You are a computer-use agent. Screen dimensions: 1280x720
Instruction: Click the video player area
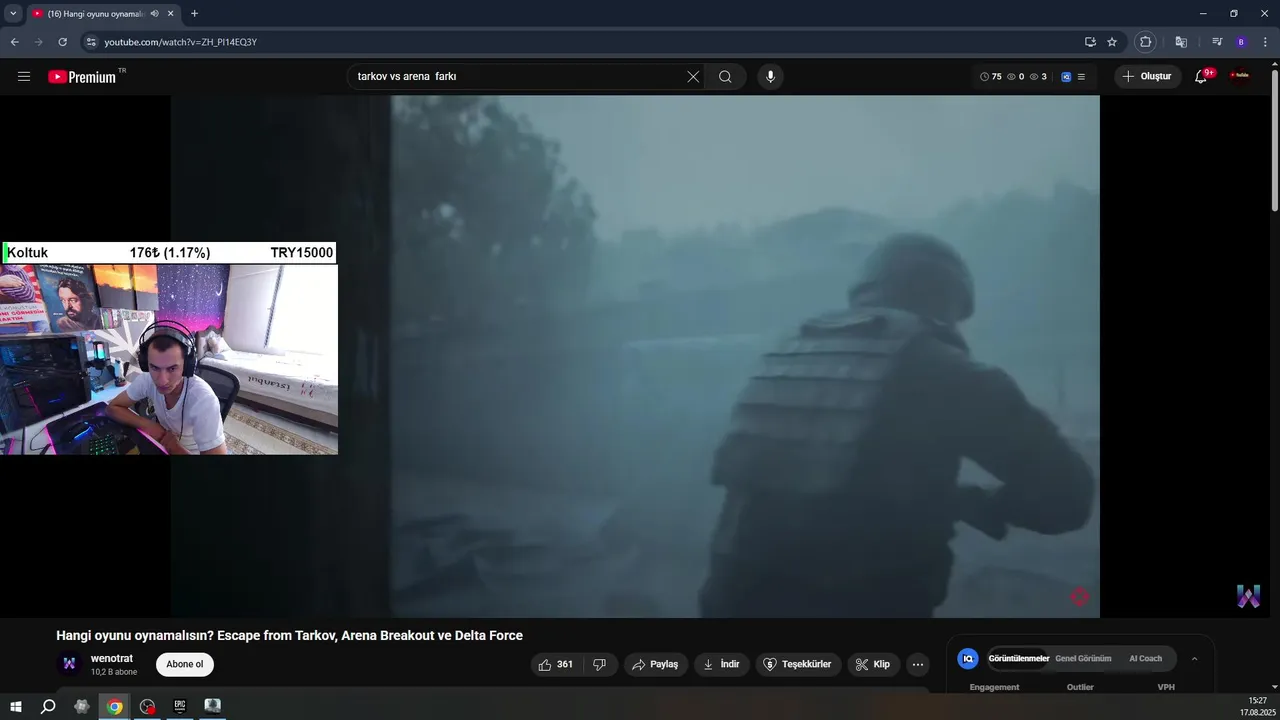coord(635,356)
